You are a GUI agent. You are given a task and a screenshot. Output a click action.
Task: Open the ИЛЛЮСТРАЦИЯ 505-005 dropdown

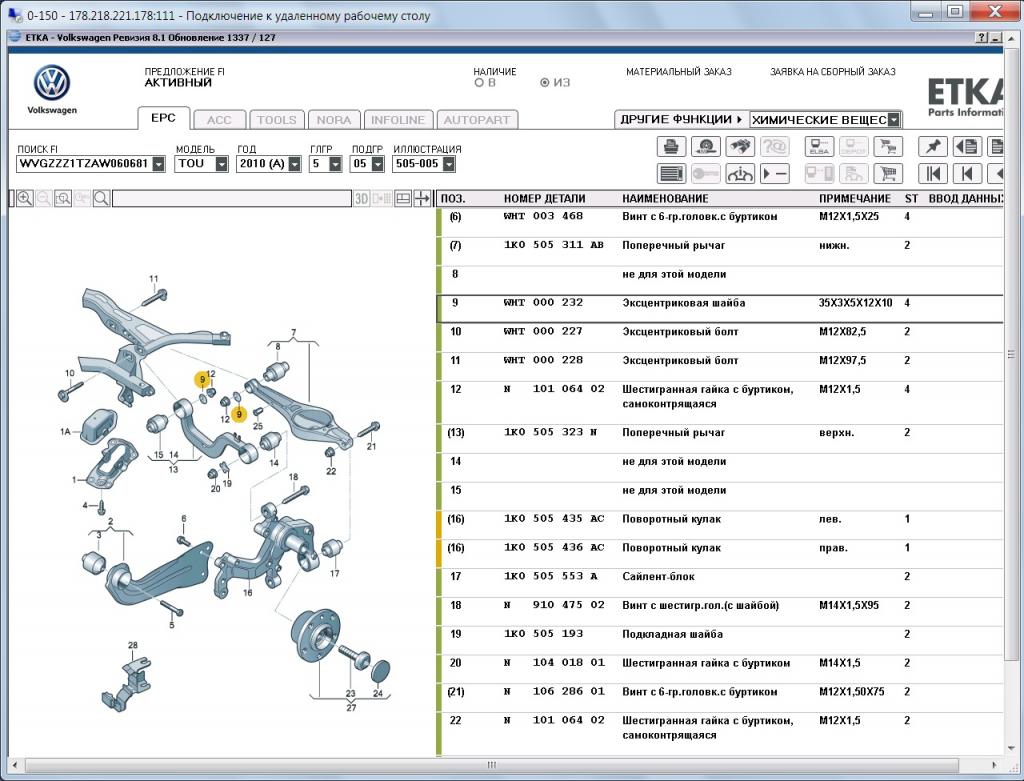click(x=449, y=164)
